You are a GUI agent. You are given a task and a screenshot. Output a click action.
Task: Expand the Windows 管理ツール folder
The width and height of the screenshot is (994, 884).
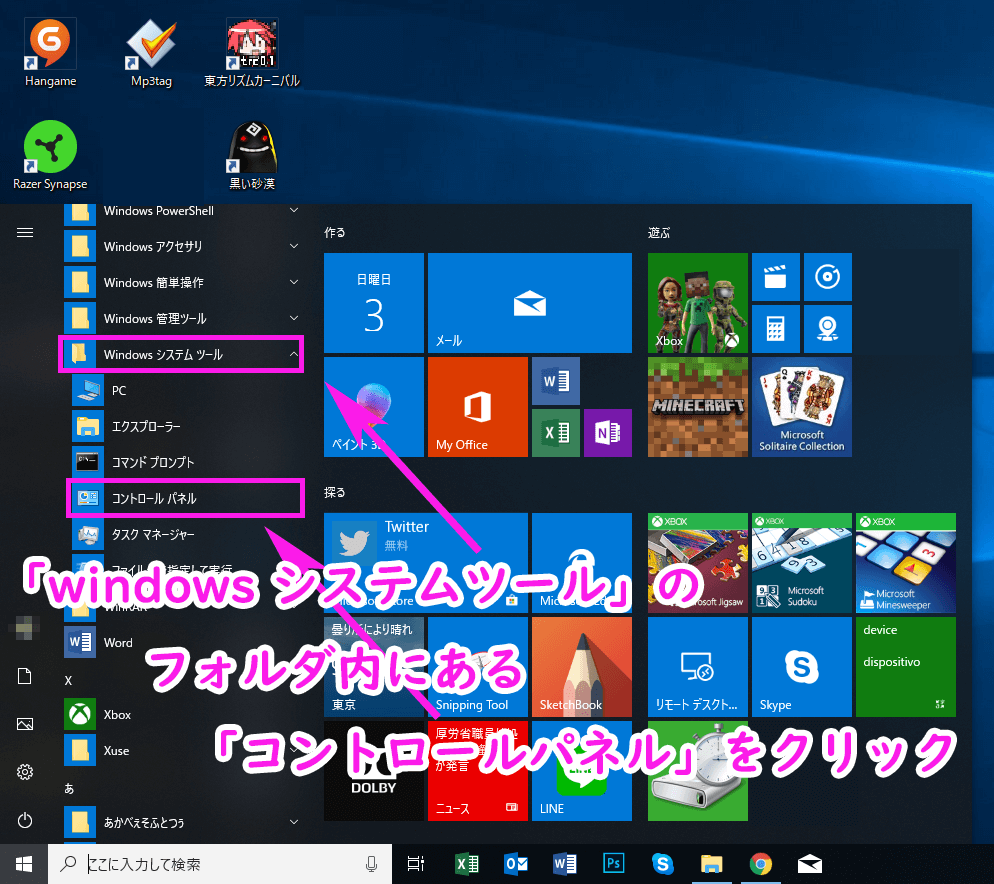pos(184,318)
